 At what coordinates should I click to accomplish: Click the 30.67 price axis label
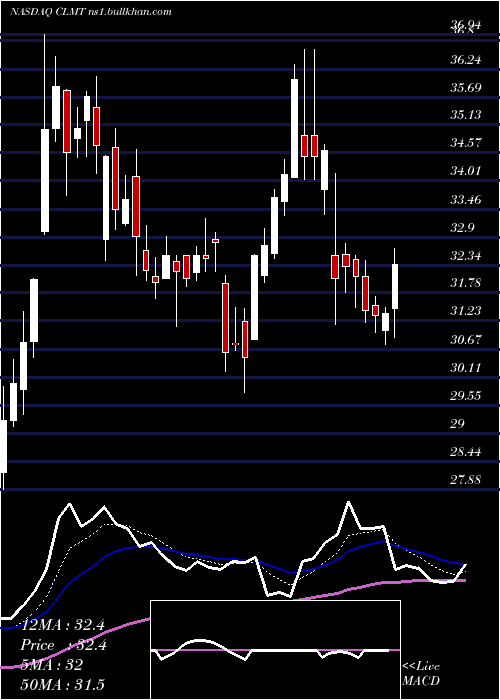click(x=466, y=340)
